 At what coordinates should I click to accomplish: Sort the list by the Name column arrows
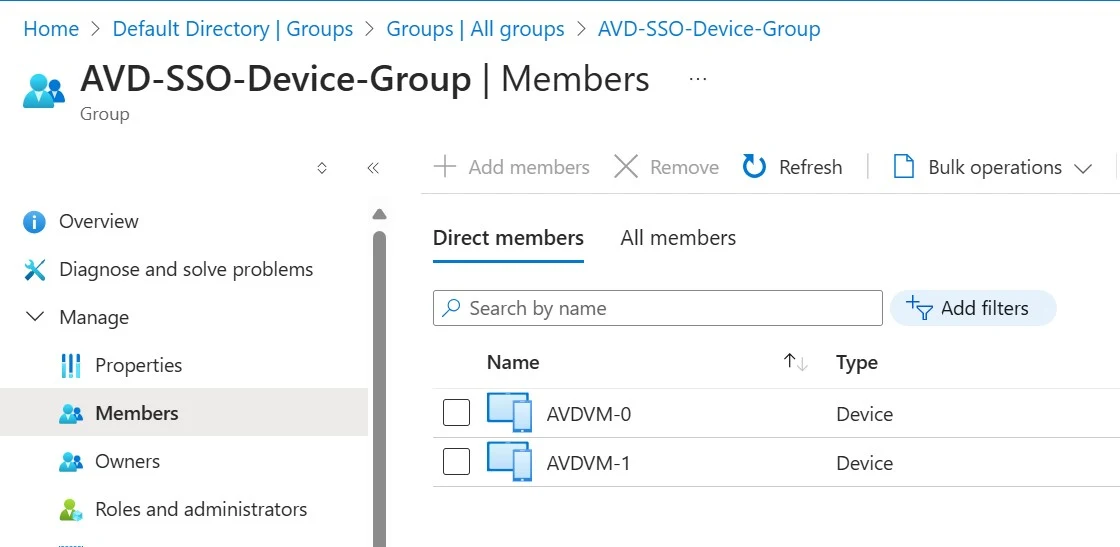point(796,363)
